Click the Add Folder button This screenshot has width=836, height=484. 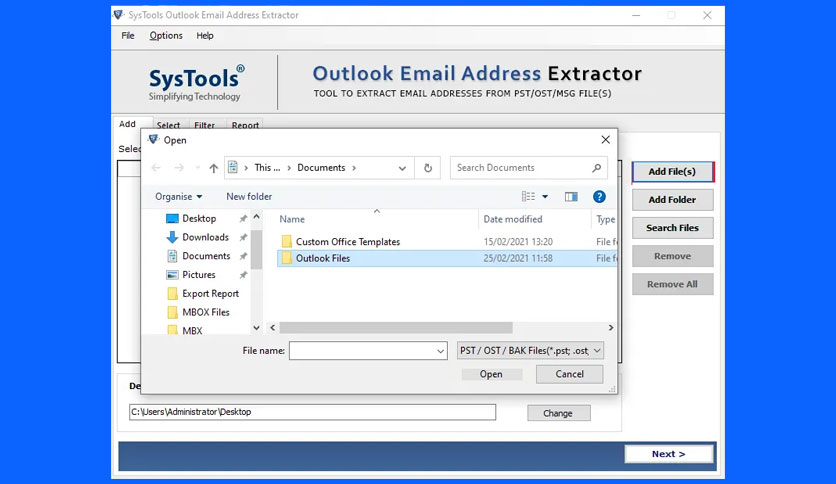[672, 200]
